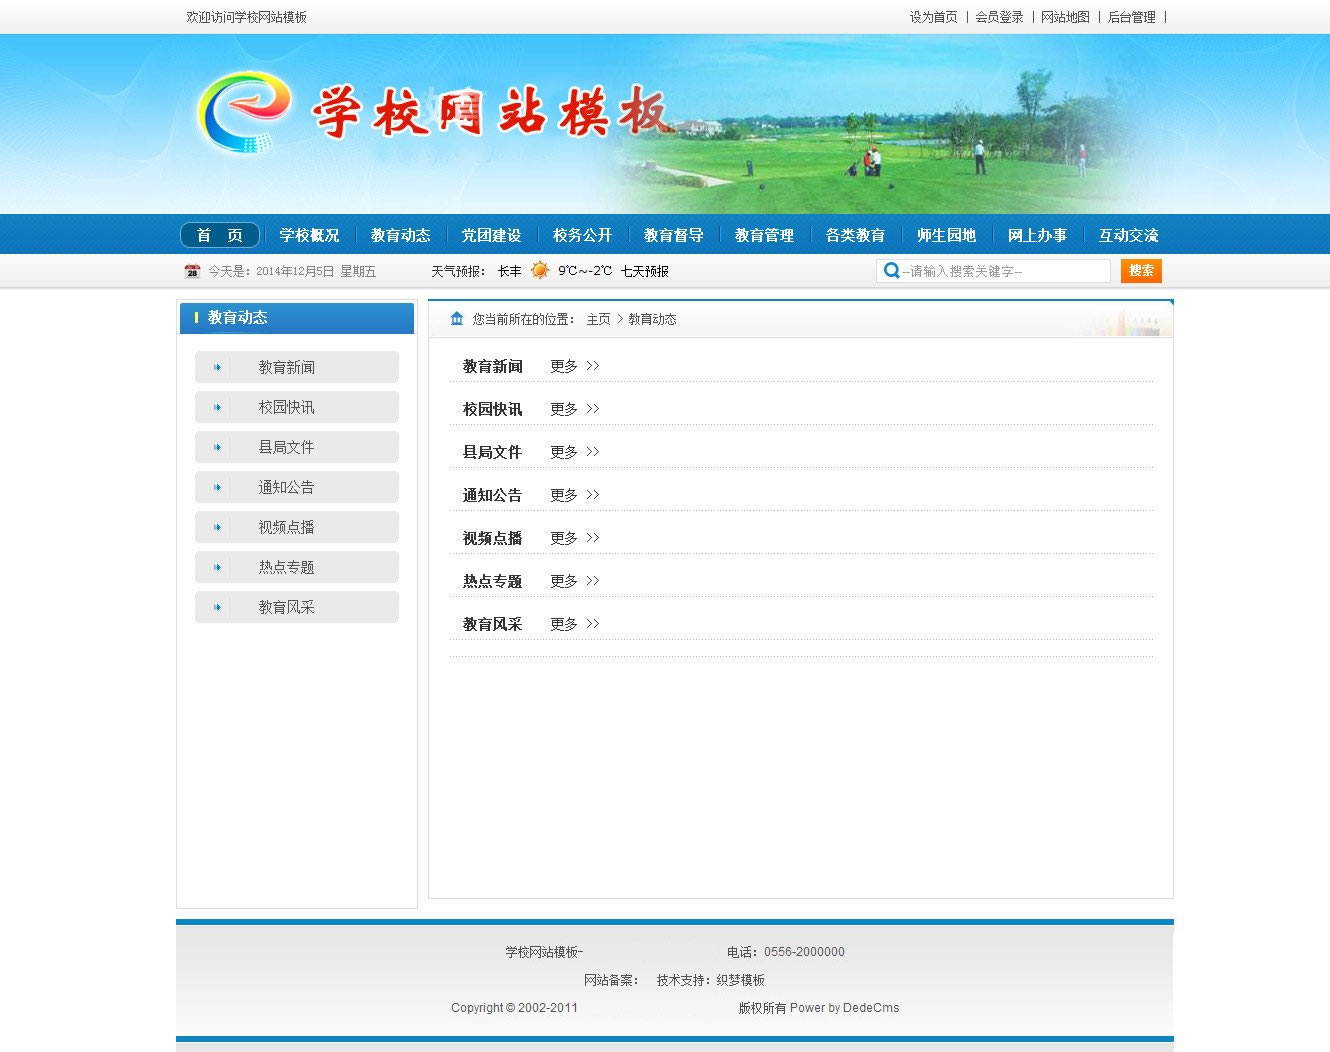Click 教育新闻 heading in main content
The width and height of the screenshot is (1330, 1052).
[492, 366]
